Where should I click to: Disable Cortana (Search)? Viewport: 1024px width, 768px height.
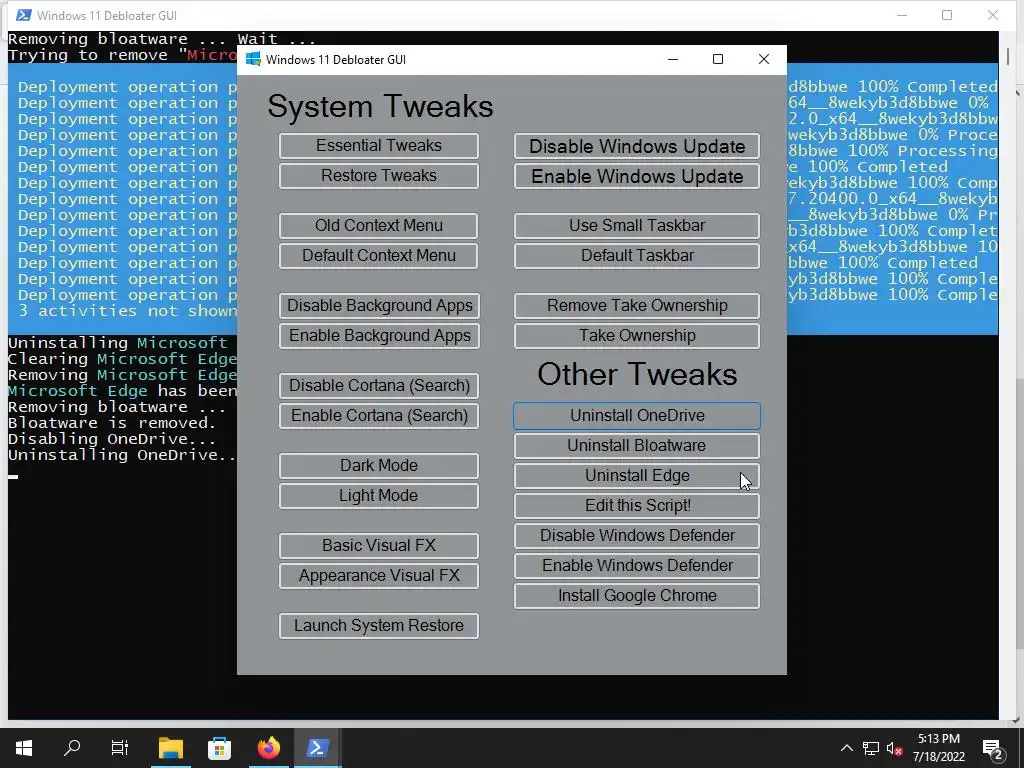click(x=379, y=385)
